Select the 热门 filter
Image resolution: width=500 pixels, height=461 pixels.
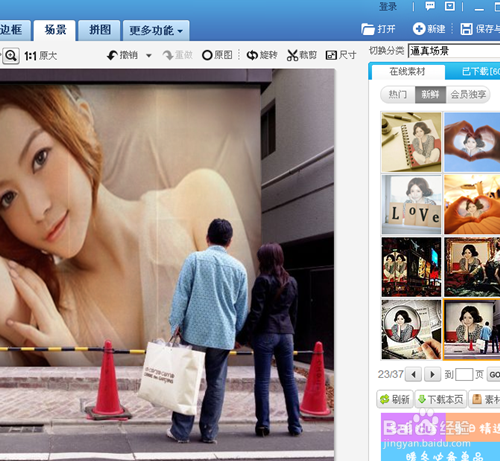pos(398,95)
